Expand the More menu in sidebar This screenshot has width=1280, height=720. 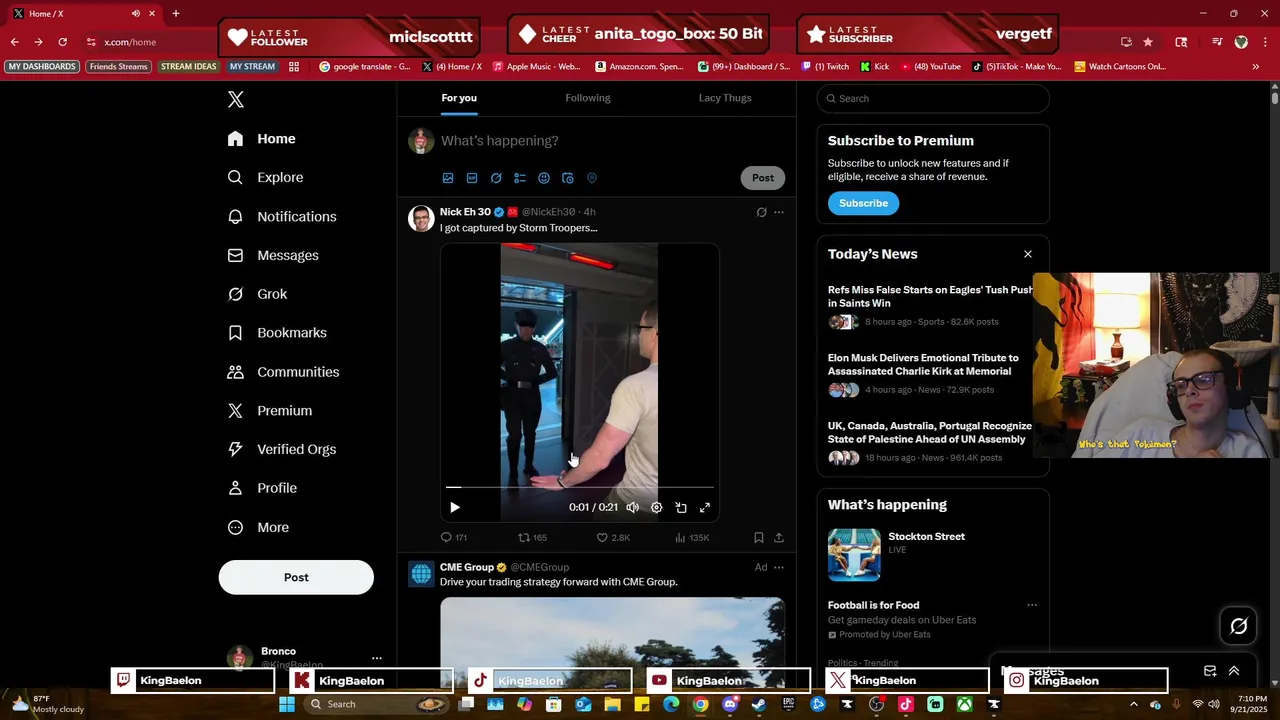258,527
